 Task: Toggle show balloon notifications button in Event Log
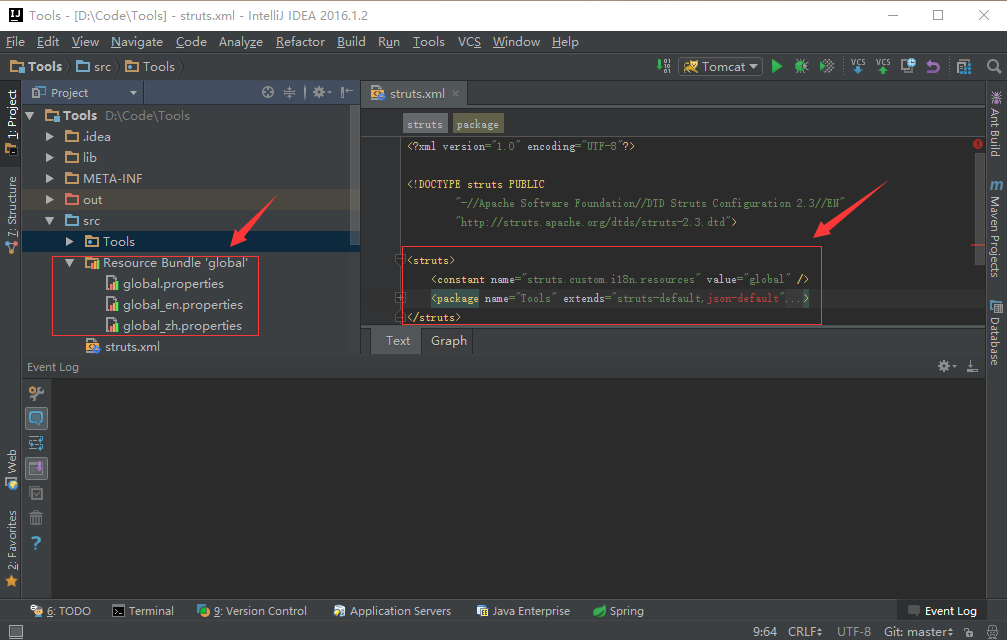(36, 418)
